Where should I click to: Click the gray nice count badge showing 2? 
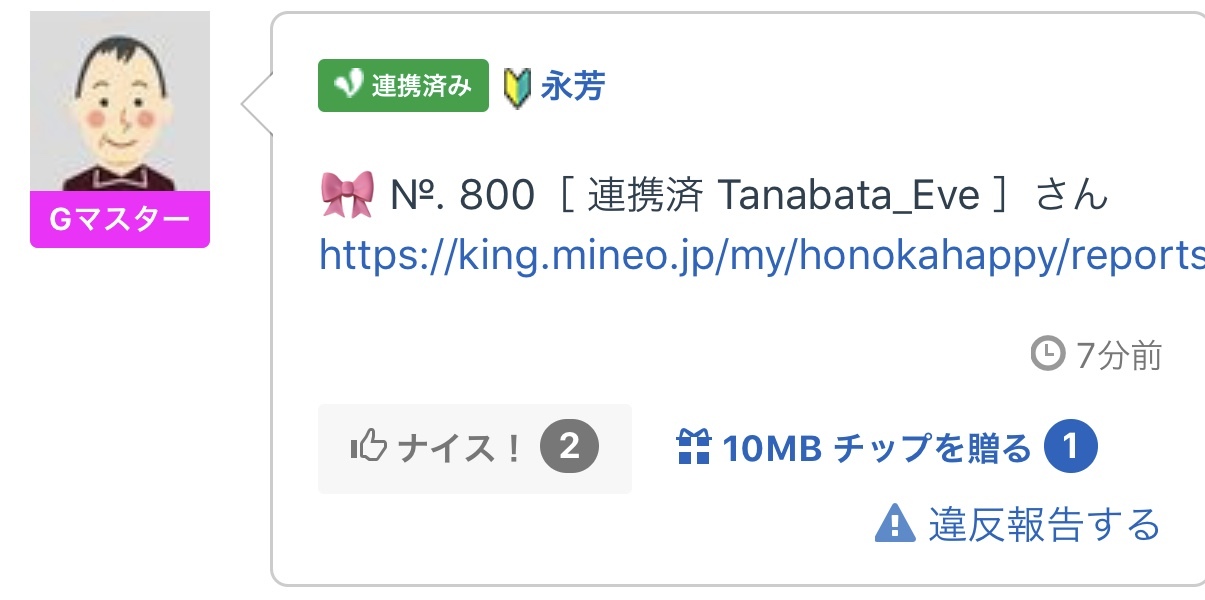pos(569,447)
